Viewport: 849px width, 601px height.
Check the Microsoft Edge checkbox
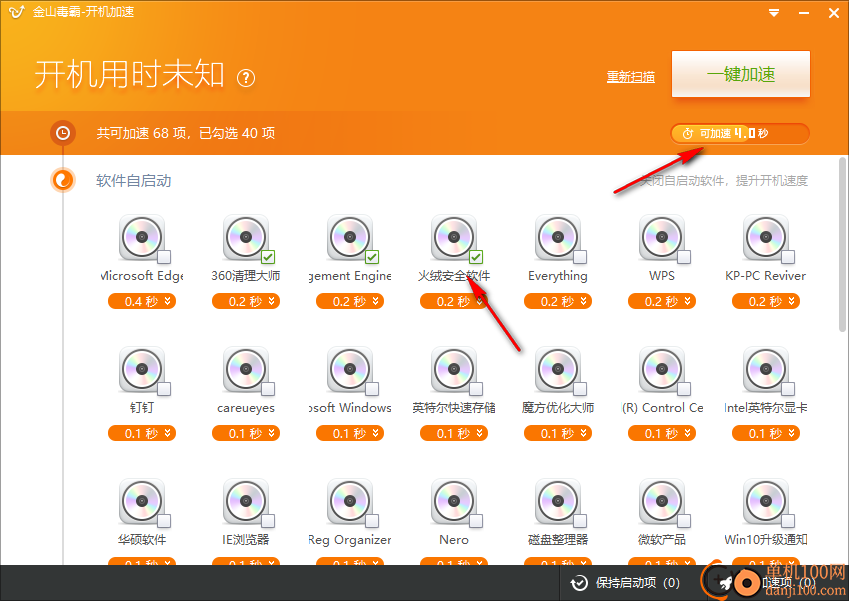164,257
